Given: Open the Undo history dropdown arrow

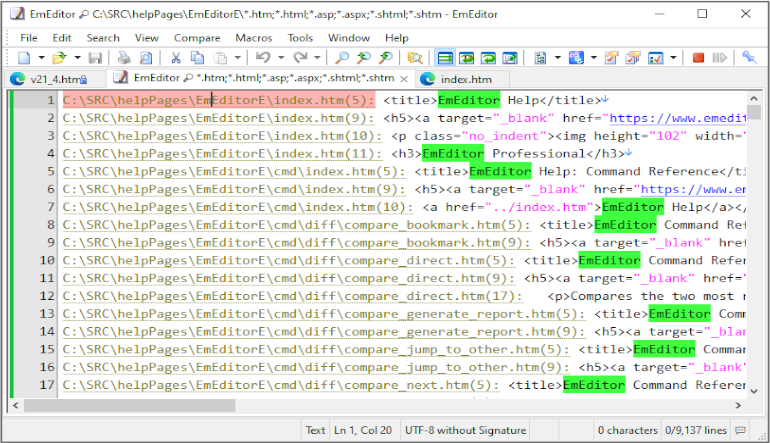Looking at the screenshot, I should pyautogui.click(x=281, y=58).
